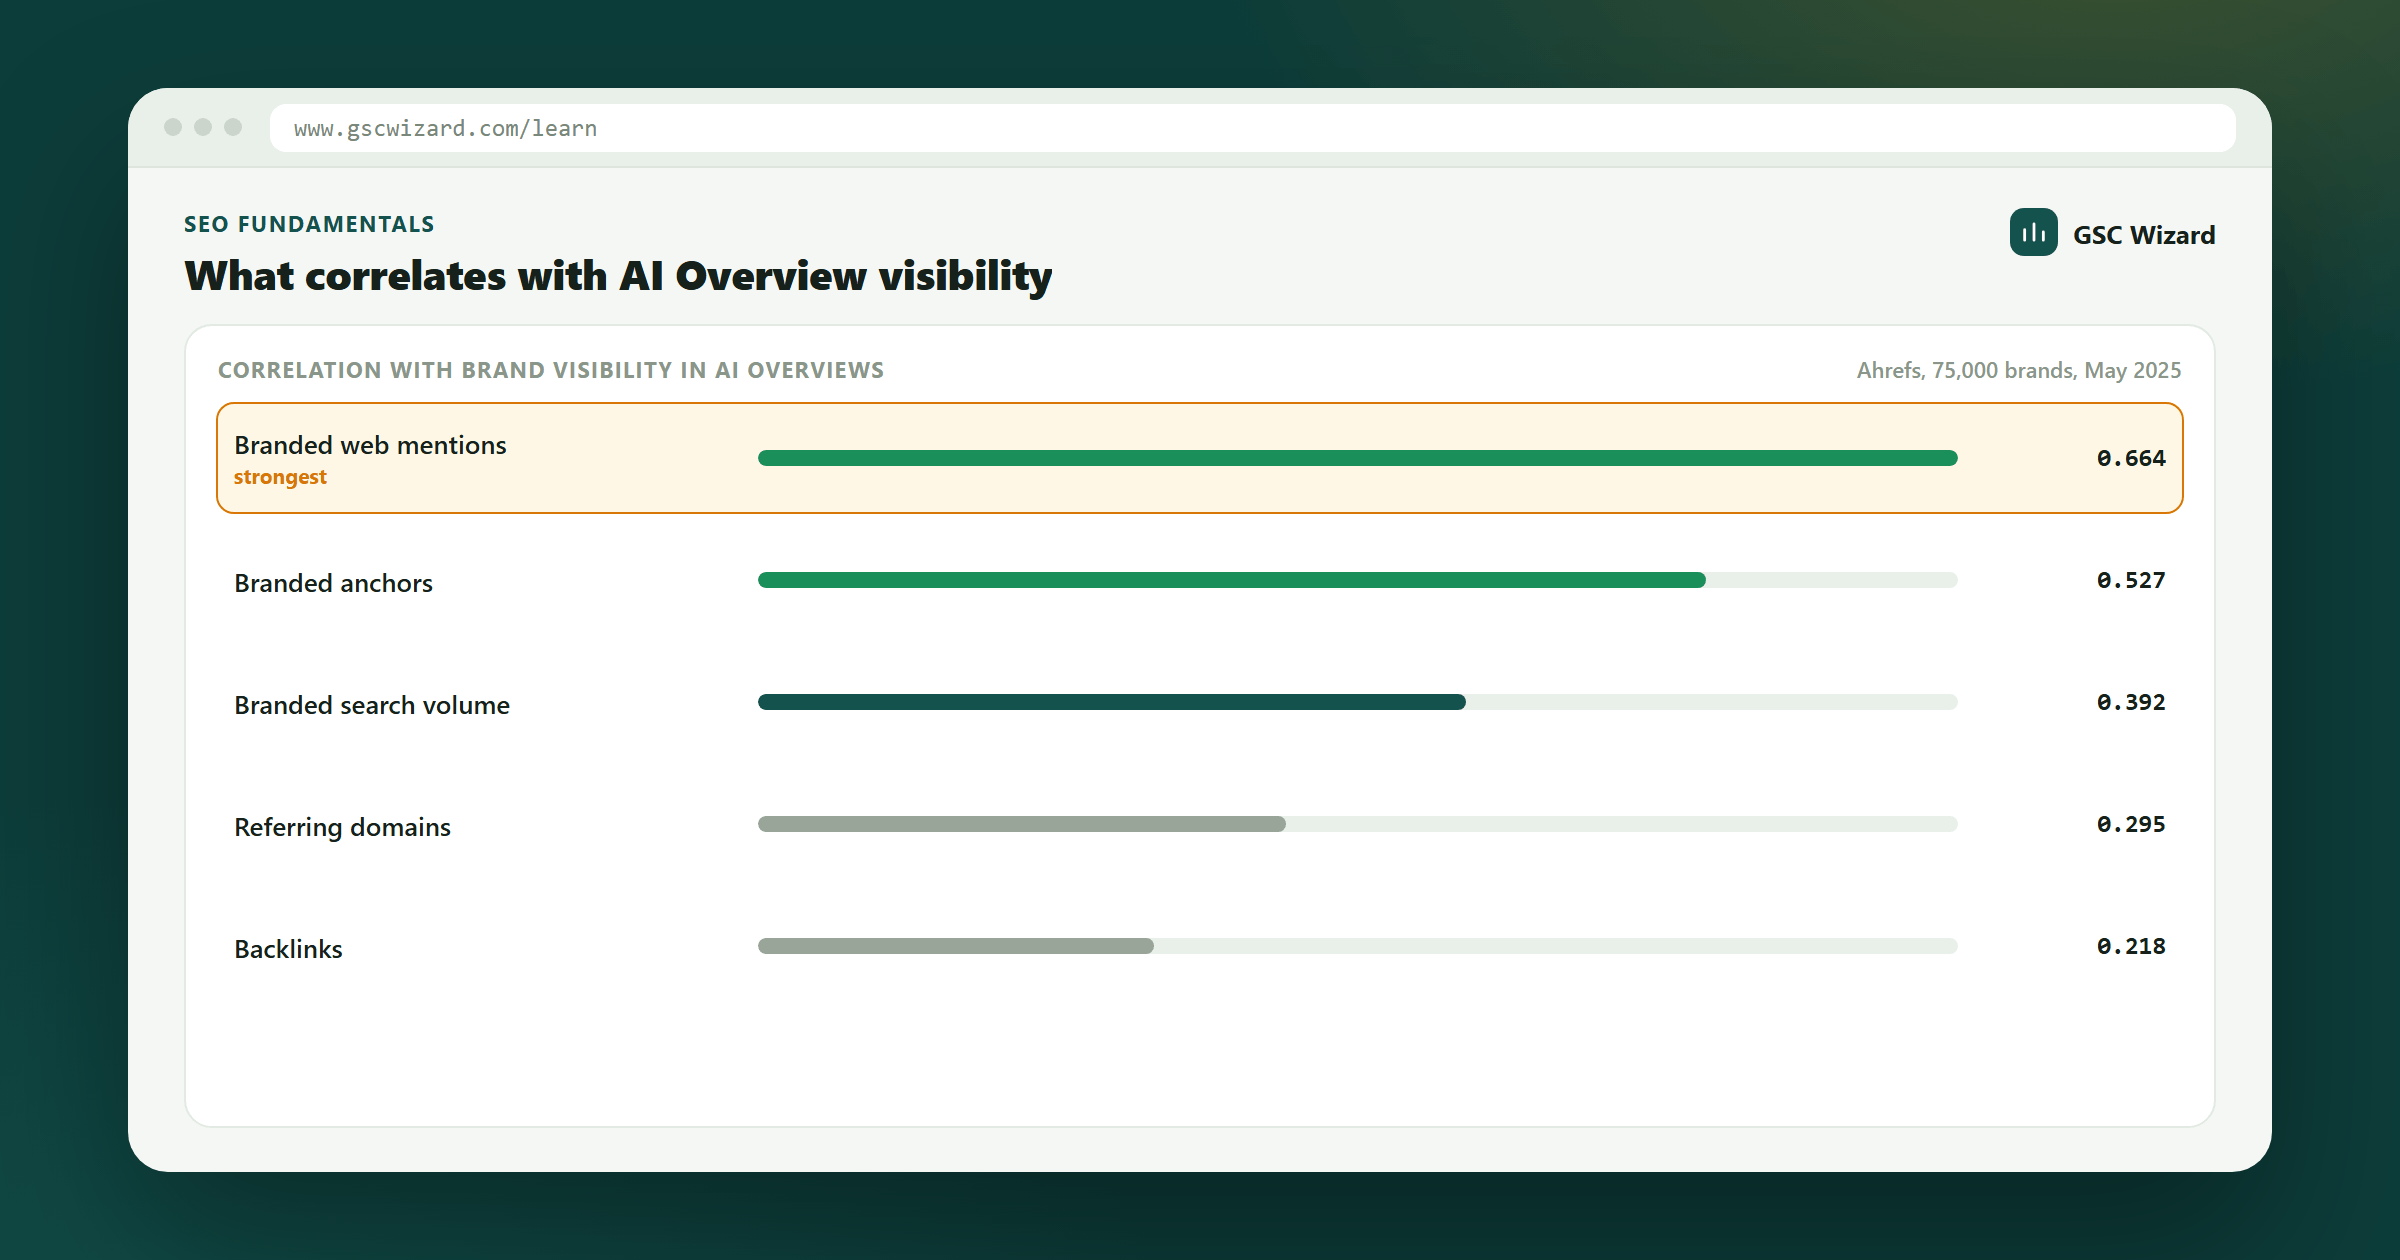2400x1260 pixels.
Task: Click the Ahrefs, 75,000 brands, May 2025 source note
Action: click(x=2019, y=370)
